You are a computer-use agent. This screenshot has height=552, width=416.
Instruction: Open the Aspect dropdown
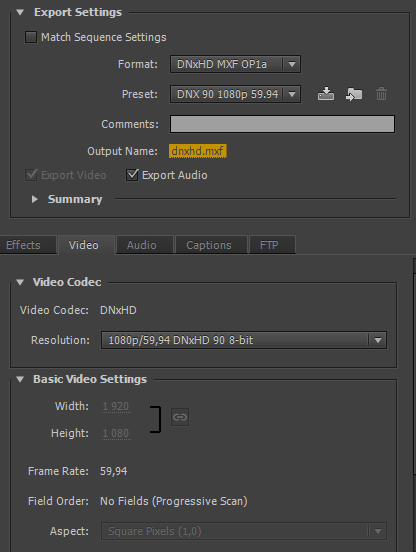[x=244, y=531]
